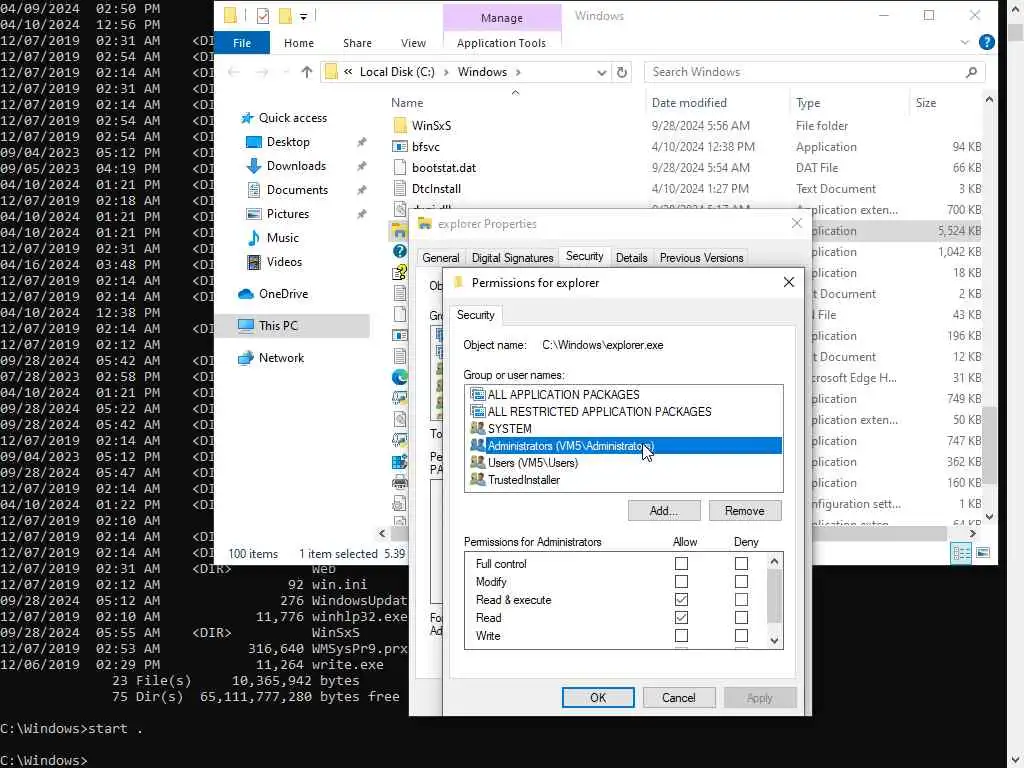Click Add... to add a user
This screenshot has height=768, width=1024.
click(664, 511)
